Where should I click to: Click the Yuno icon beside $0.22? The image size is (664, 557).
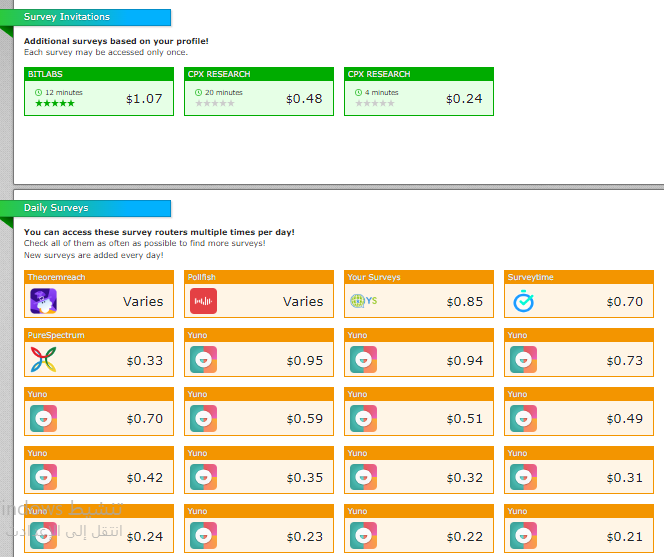coord(363,535)
